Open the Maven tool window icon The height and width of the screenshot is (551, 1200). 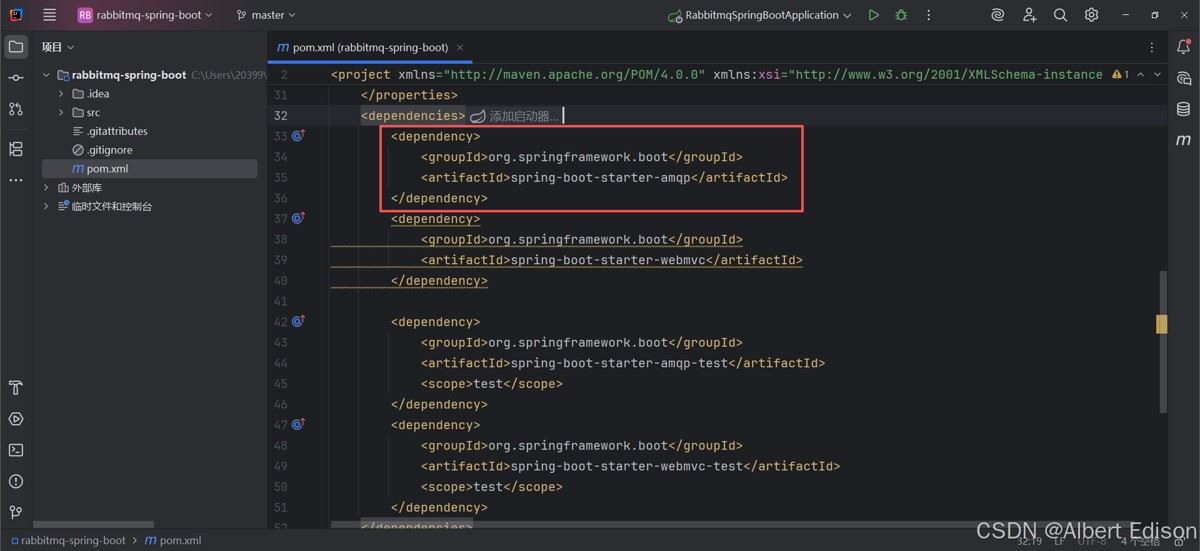pyautogui.click(x=1184, y=140)
